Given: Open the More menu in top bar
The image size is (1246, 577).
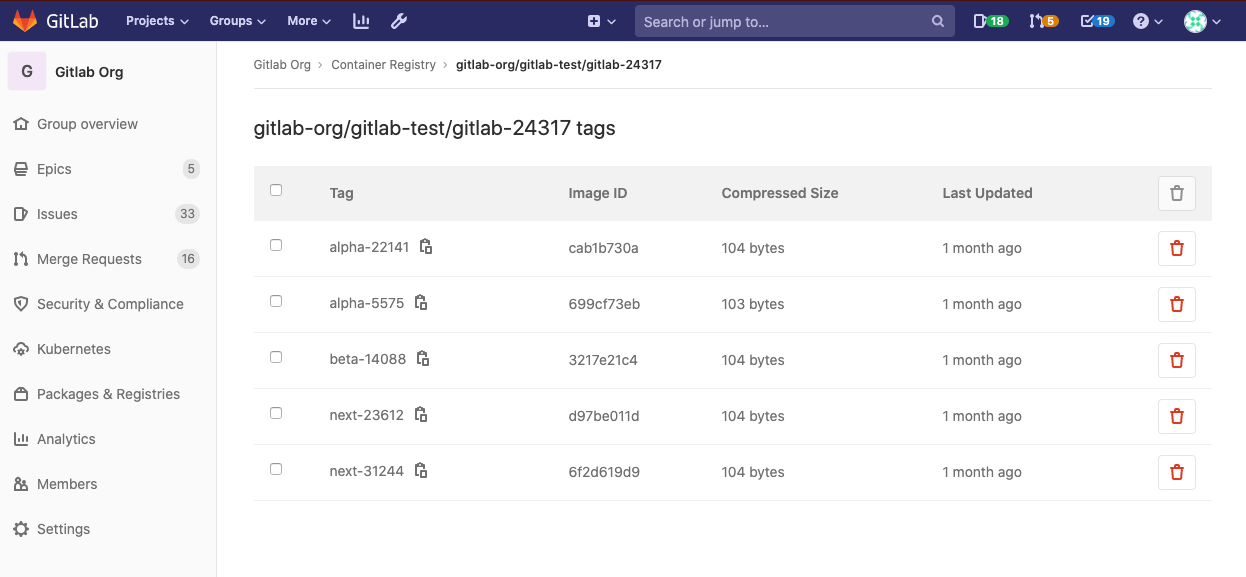Looking at the screenshot, I should [x=308, y=20].
